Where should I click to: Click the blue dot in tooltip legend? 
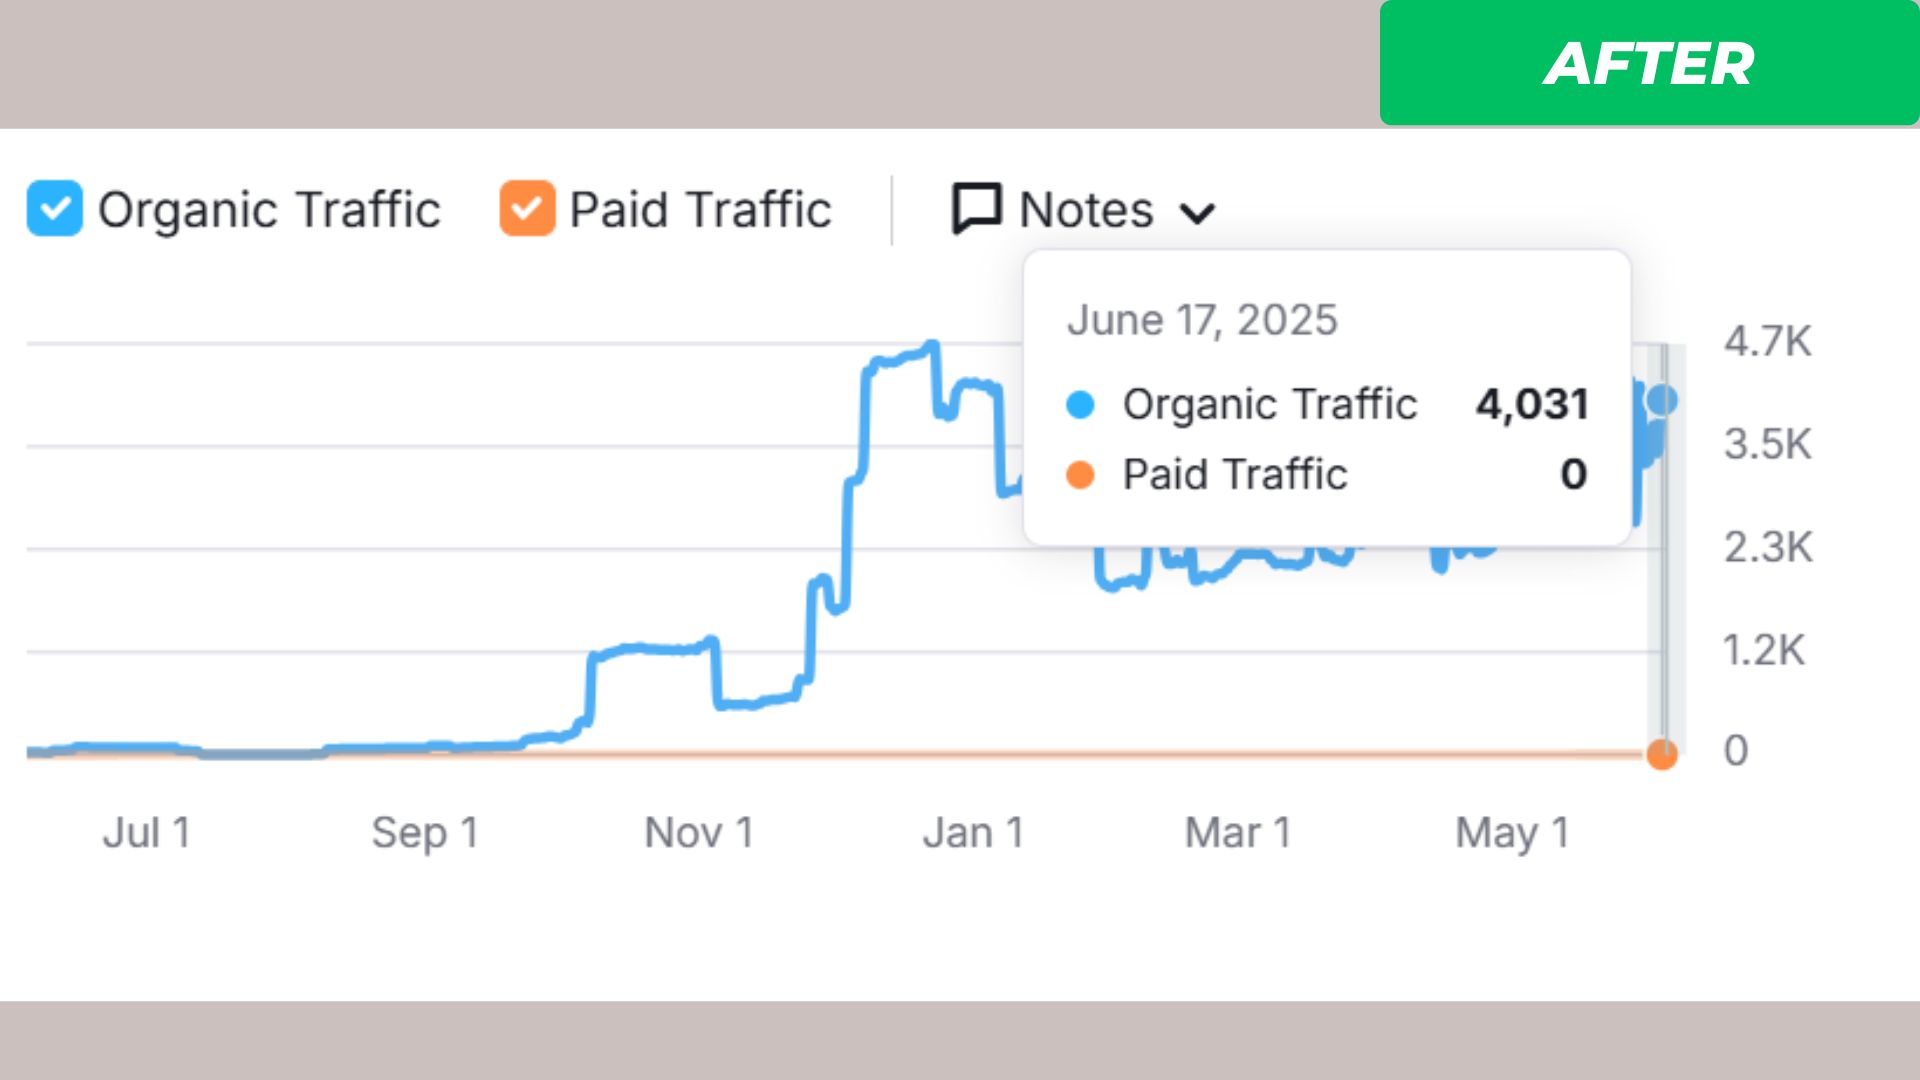1080,405
